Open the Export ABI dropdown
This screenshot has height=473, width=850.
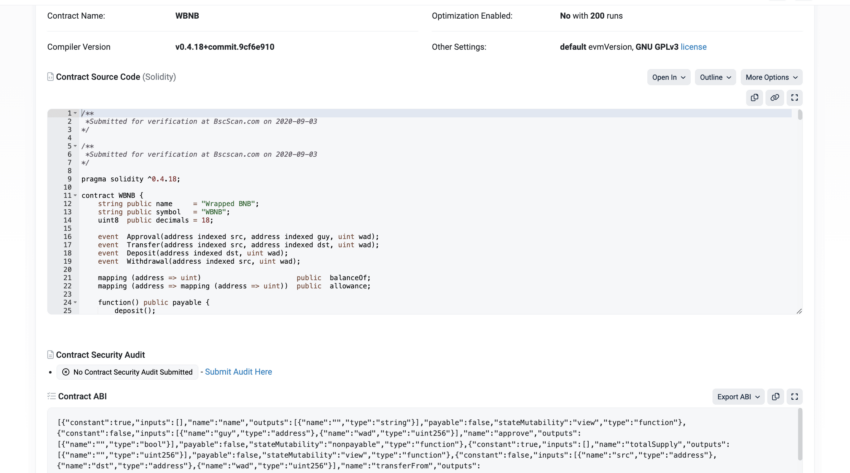click(738, 397)
